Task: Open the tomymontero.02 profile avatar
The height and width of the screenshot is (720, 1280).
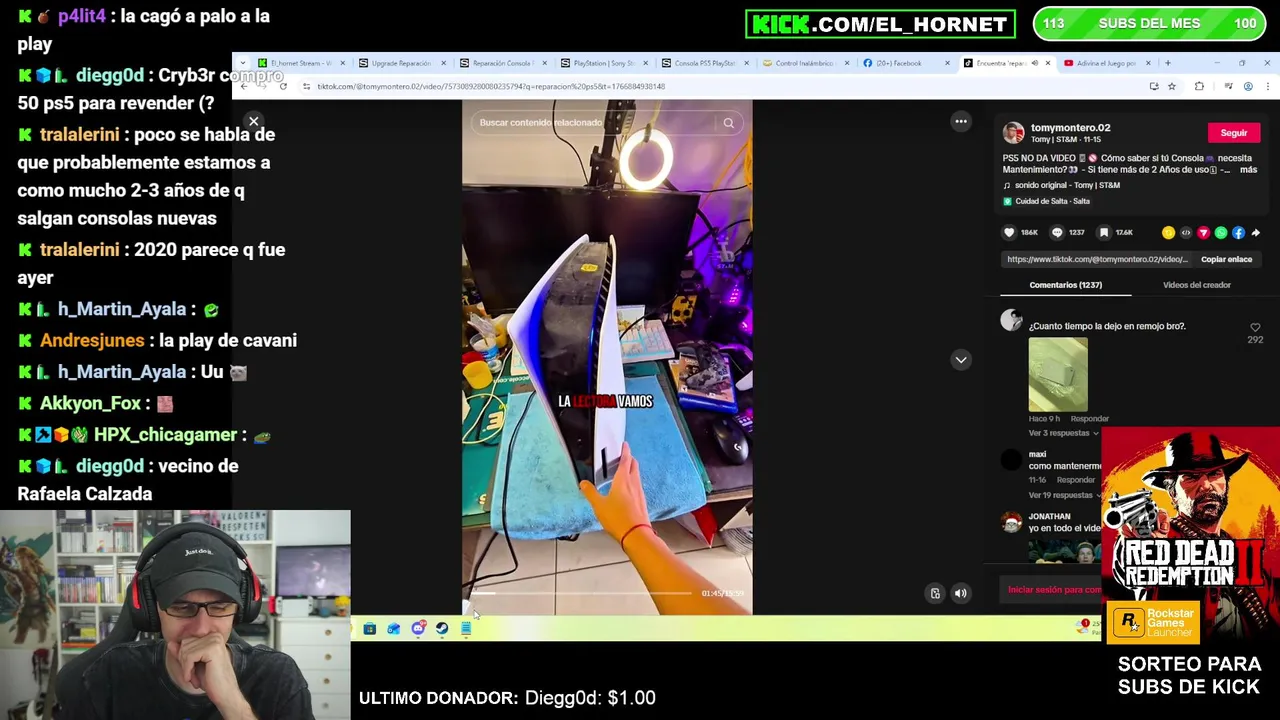Action: tap(1014, 133)
